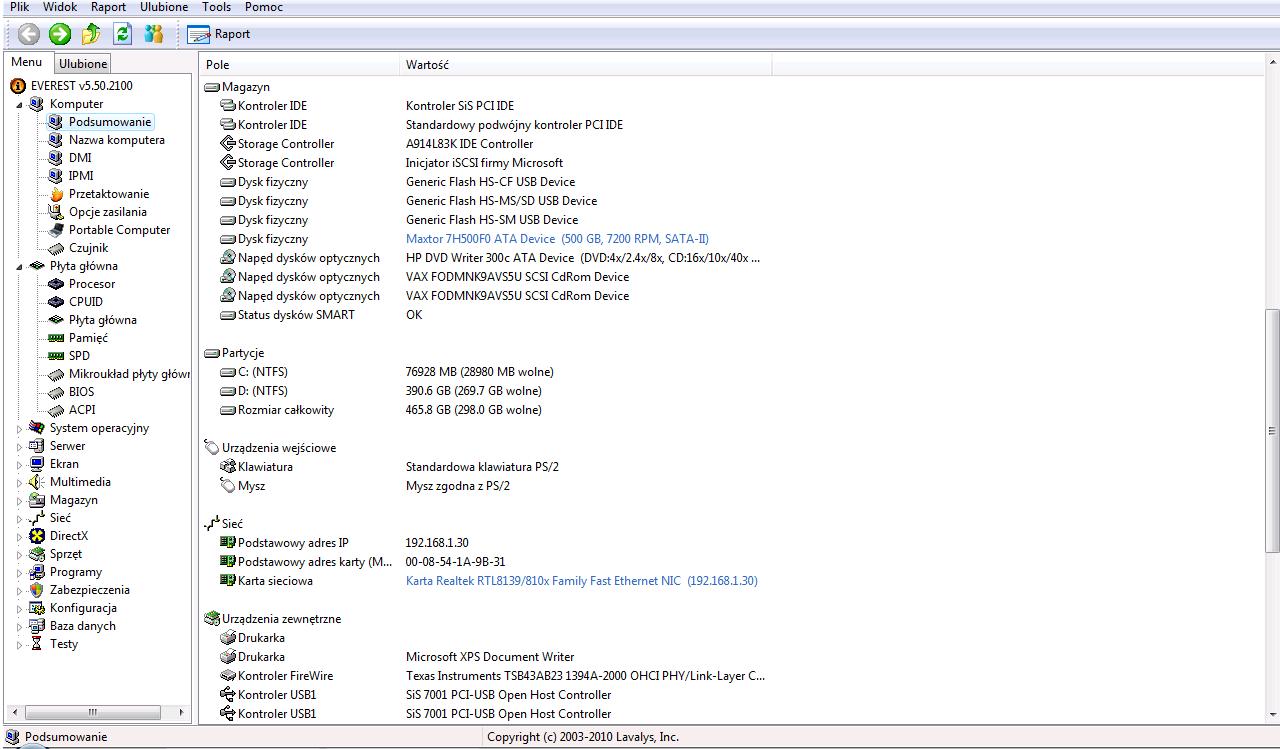Select Mikroukład płyty głównej tree item
The image size is (1280, 749).
point(129,374)
